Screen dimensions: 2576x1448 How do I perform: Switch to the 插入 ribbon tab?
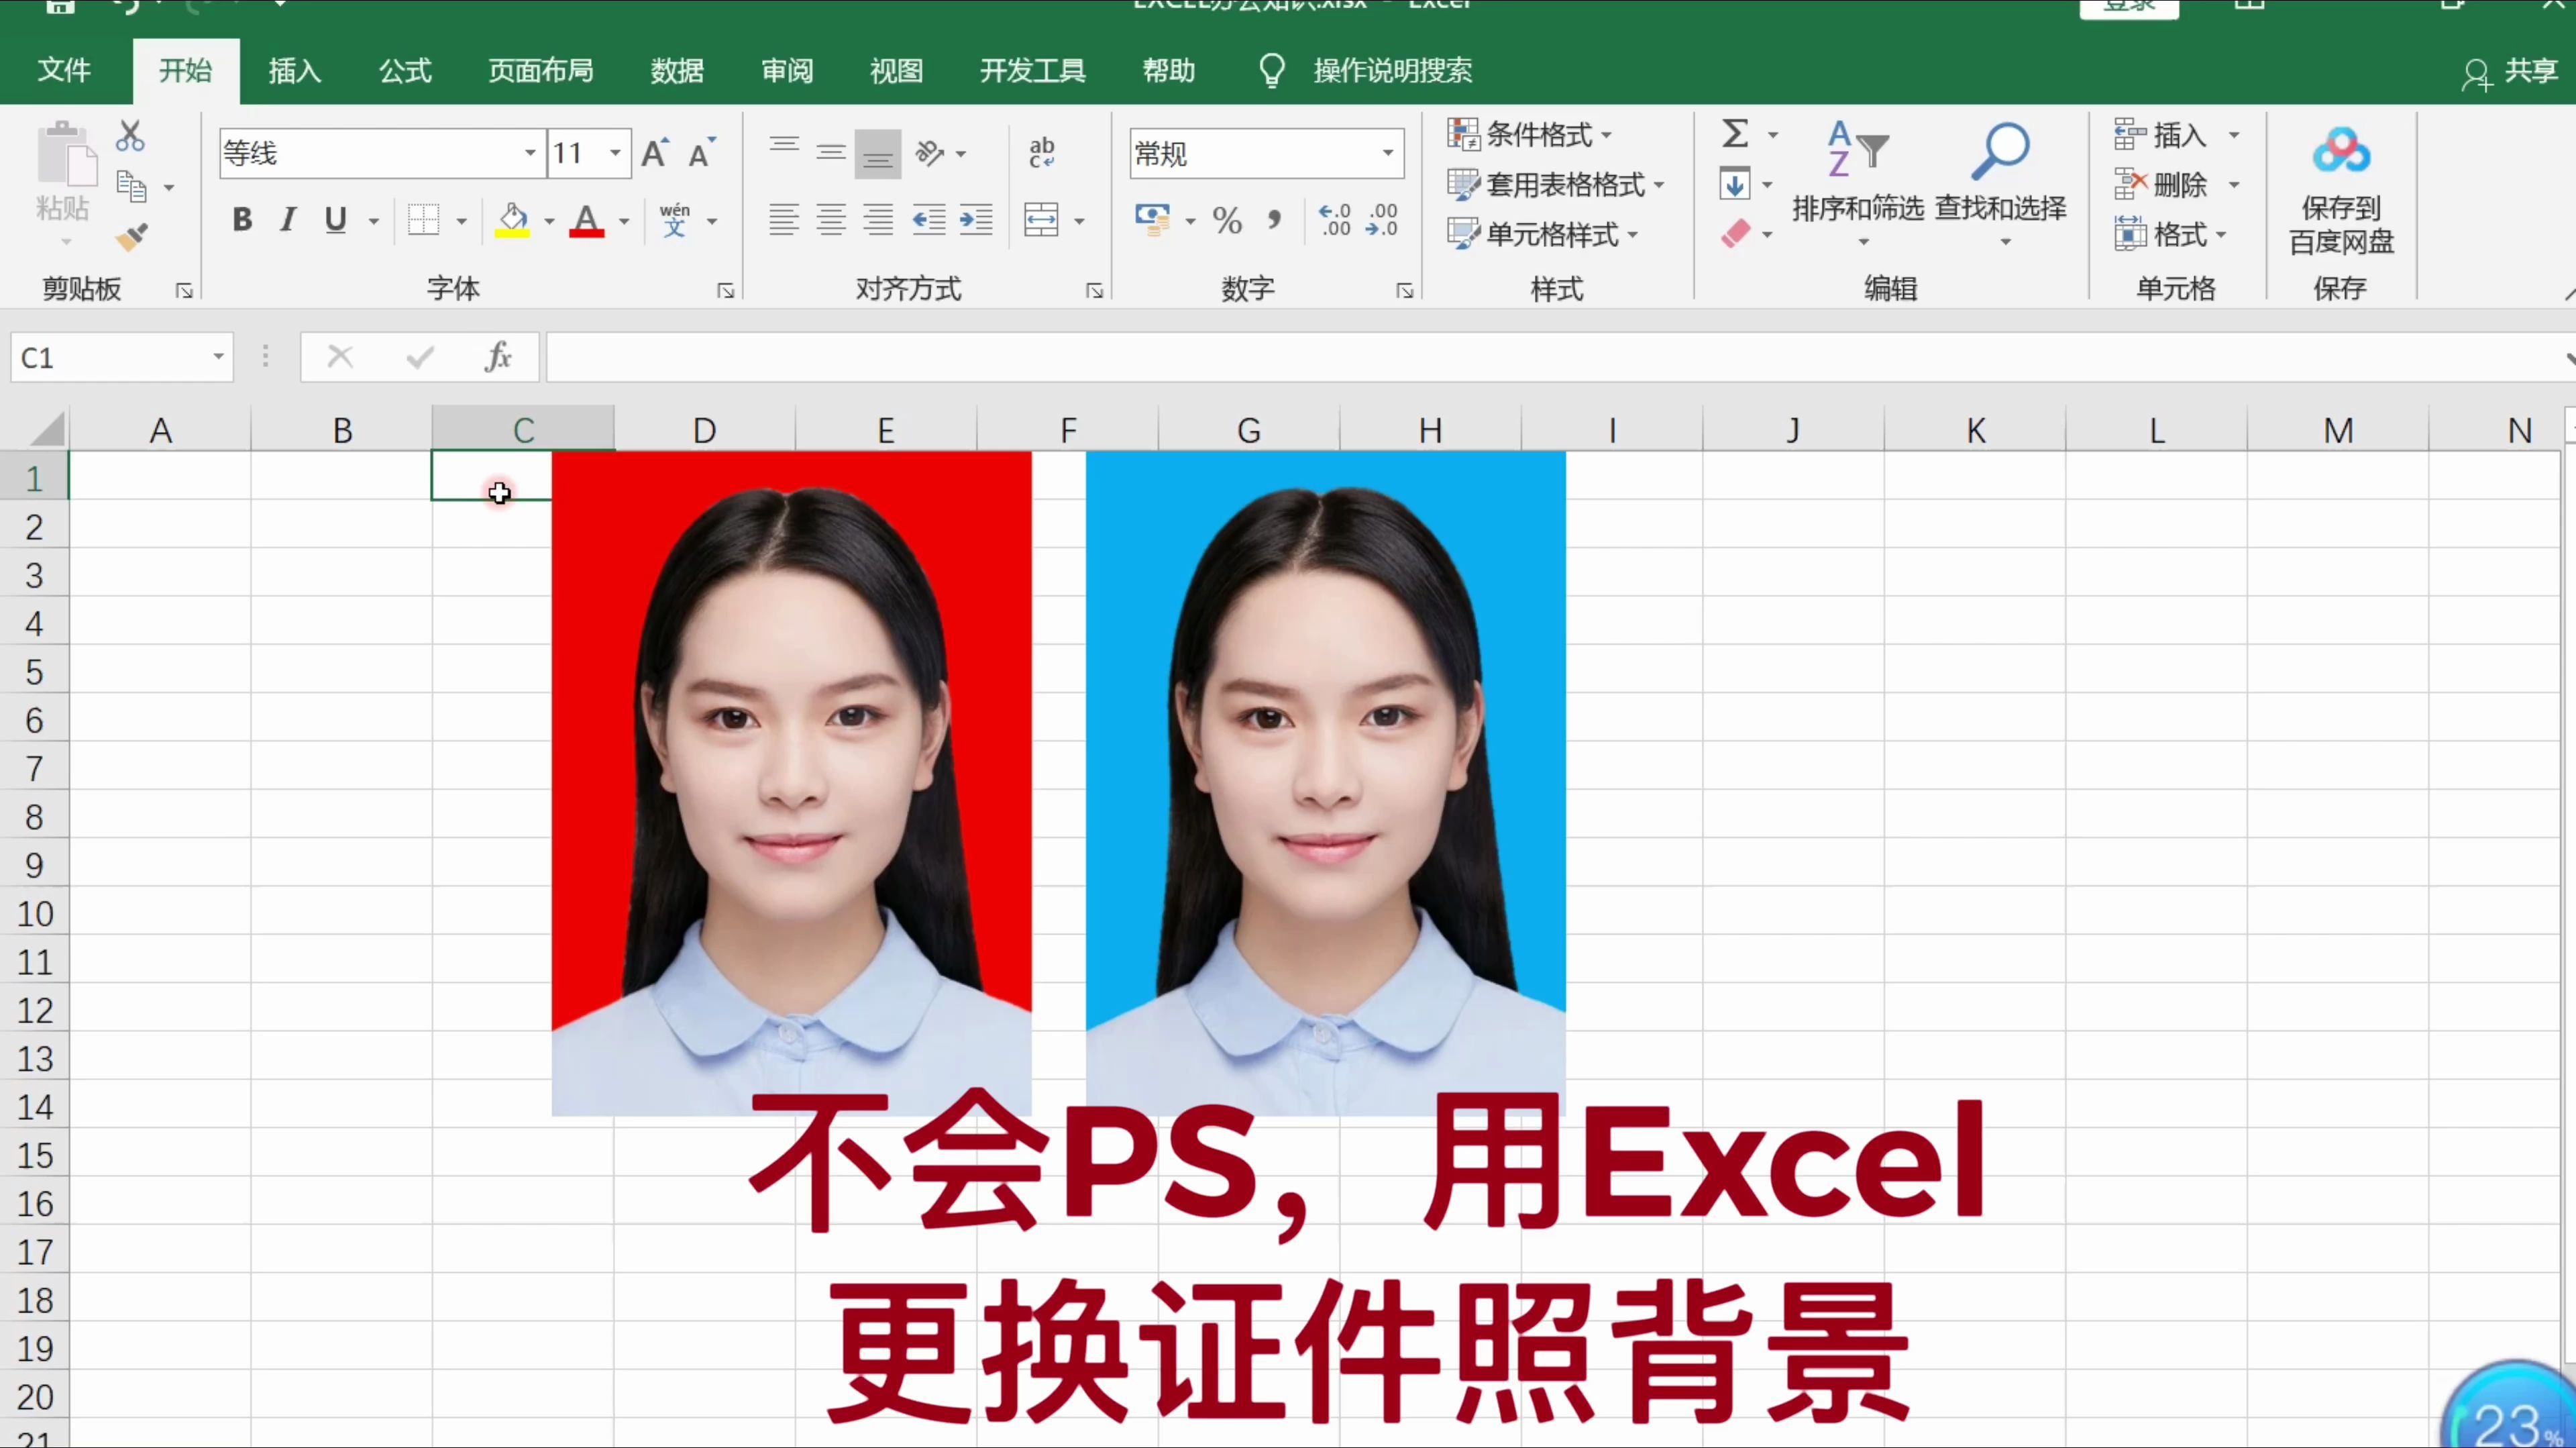pyautogui.click(x=294, y=70)
